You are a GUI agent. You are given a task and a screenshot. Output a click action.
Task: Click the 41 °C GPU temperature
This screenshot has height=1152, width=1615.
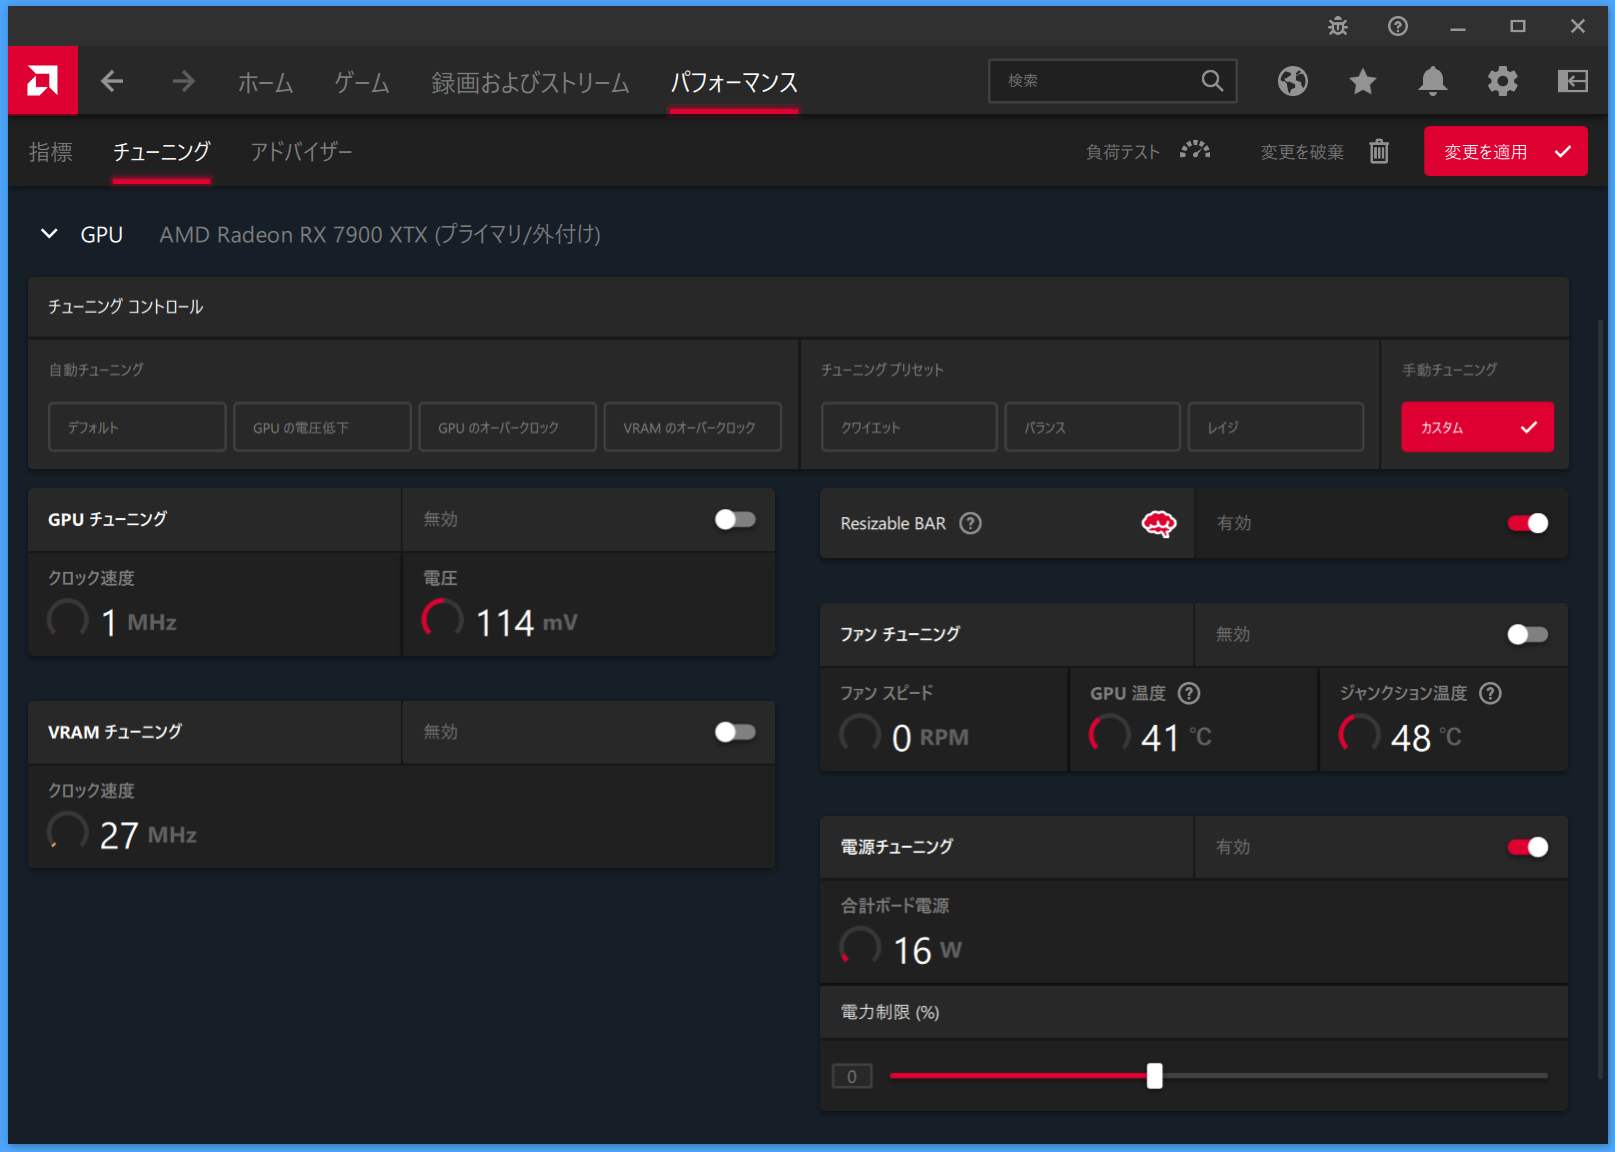[1176, 738]
